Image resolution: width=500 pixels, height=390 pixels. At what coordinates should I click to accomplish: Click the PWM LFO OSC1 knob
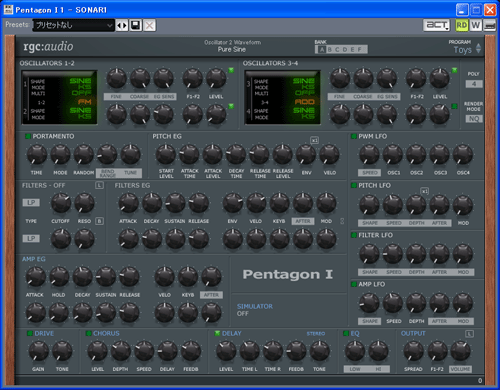[393, 154]
